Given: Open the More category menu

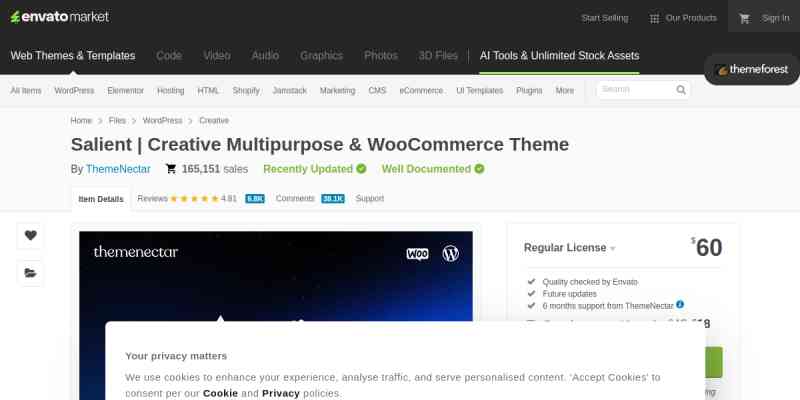Looking at the screenshot, I should pyautogui.click(x=565, y=91).
